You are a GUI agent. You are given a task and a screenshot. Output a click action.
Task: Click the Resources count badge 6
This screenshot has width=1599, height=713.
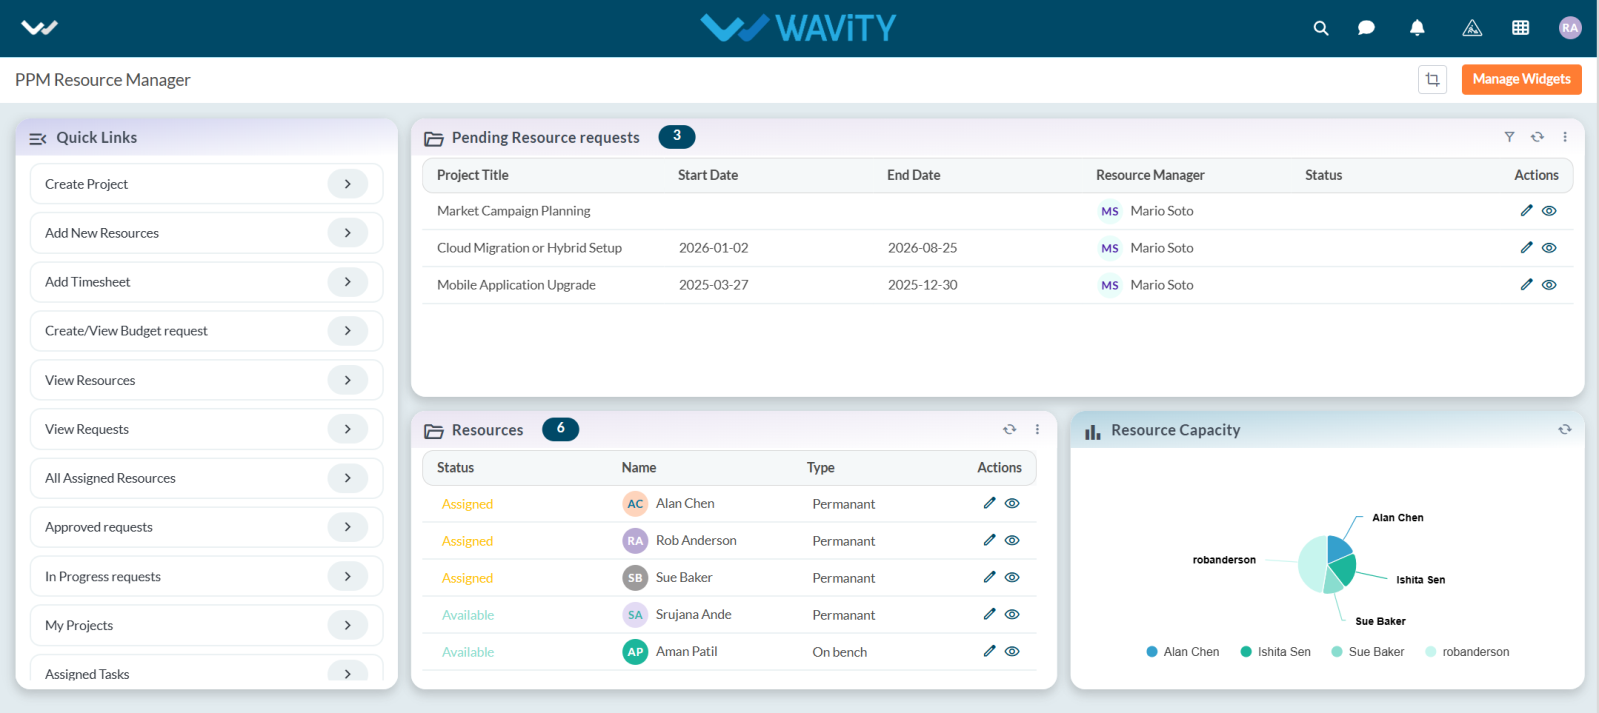pyautogui.click(x=560, y=429)
